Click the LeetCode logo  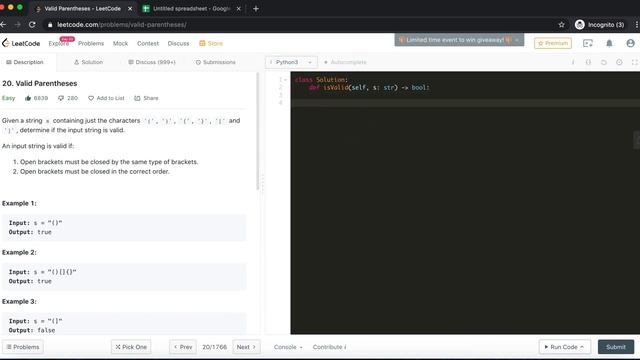click(x=21, y=43)
